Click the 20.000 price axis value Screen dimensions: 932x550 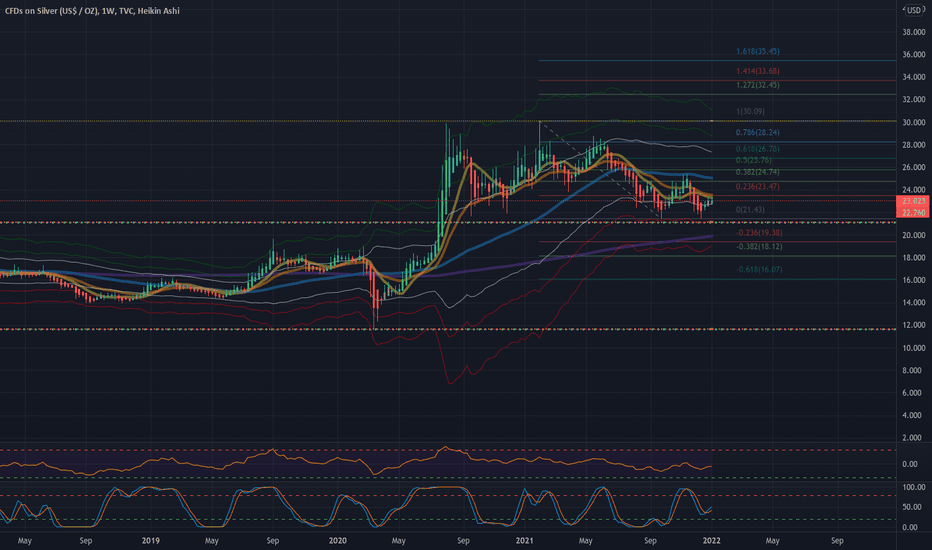(914, 235)
